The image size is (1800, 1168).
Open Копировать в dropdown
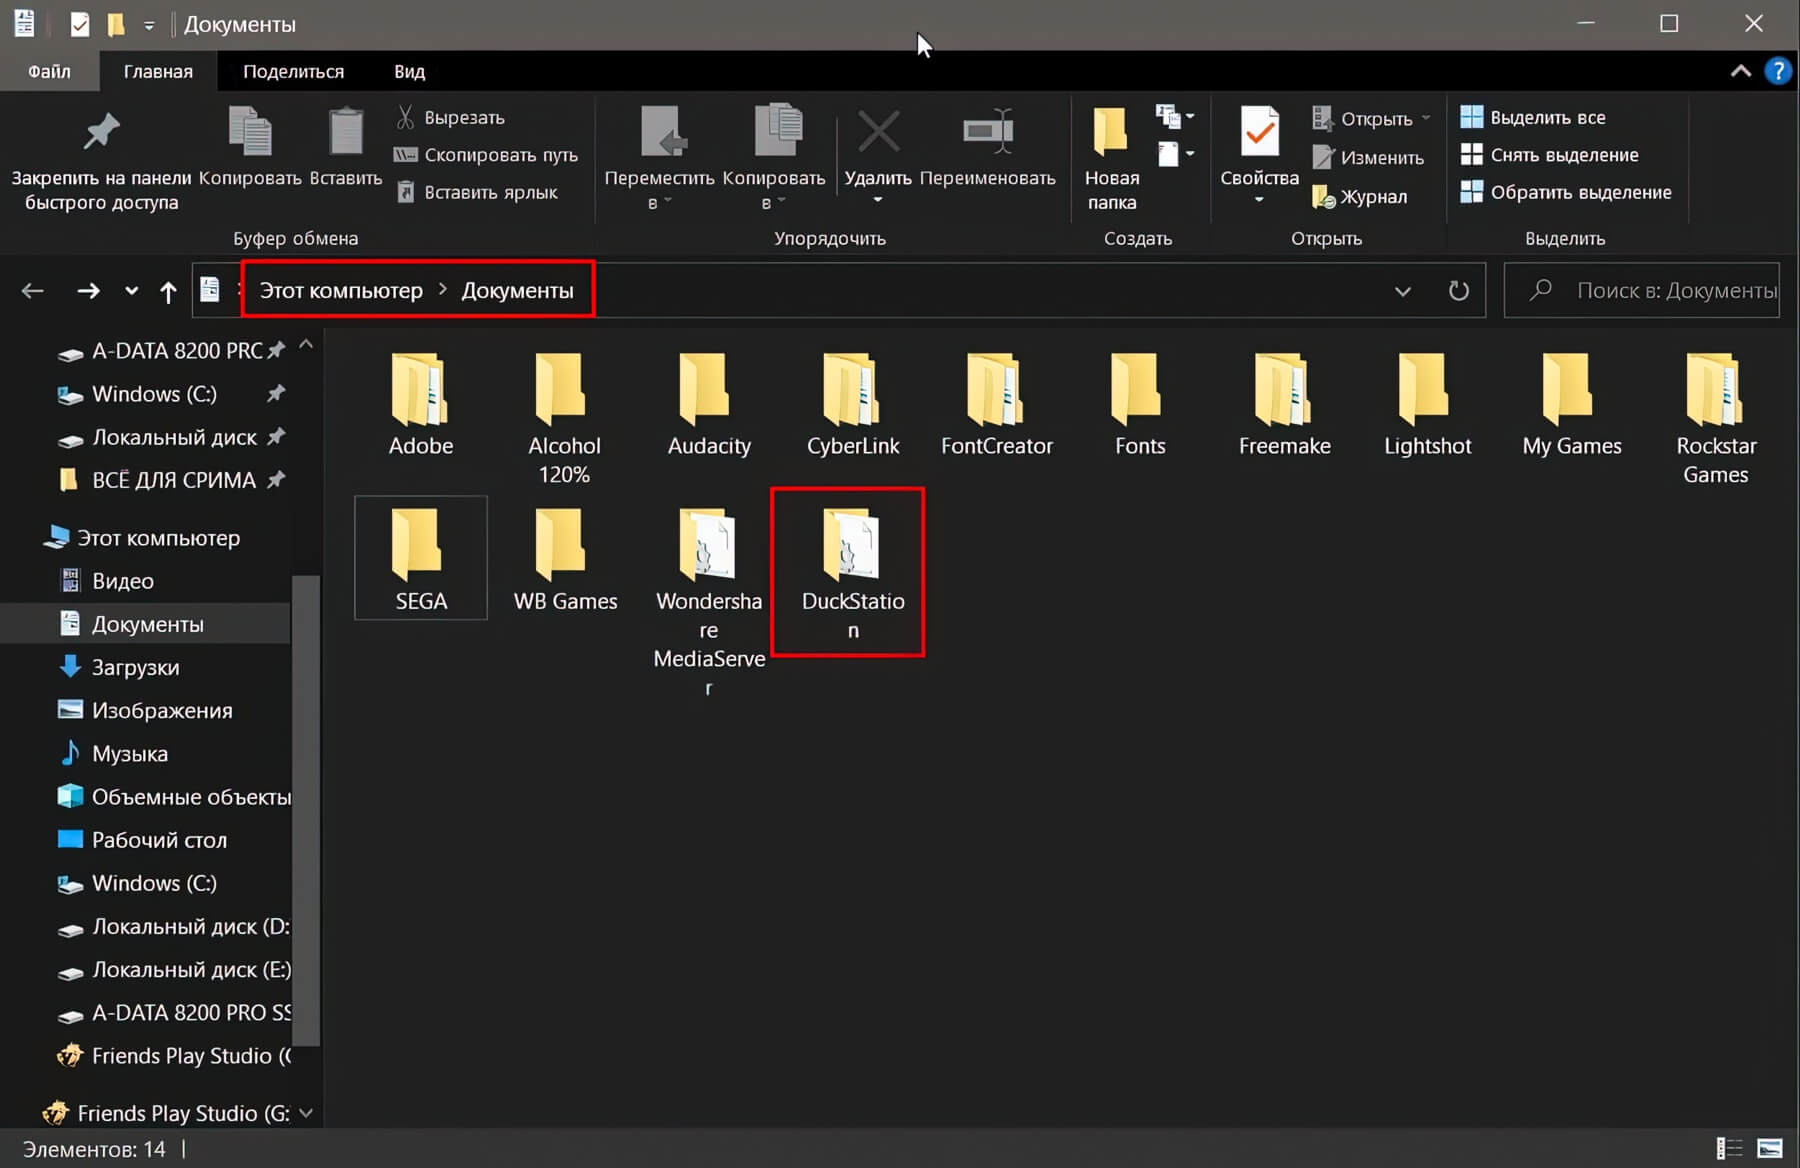[x=774, y=160]
